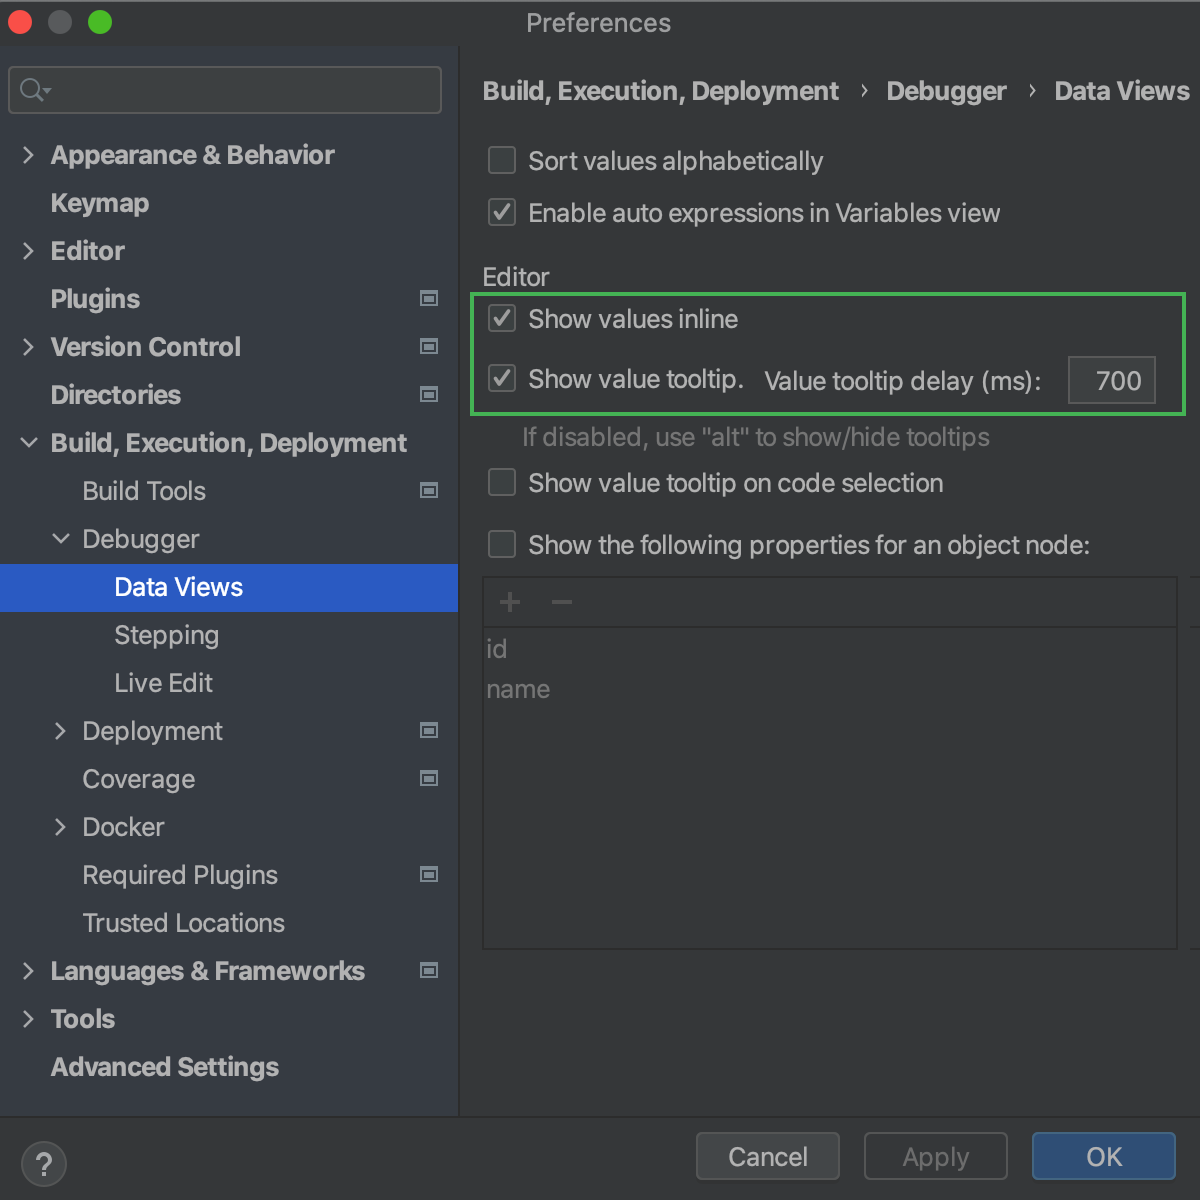The image size is (1200, 1200).
Task: Open the Help question mark icon
Action: pos(43,1163)
